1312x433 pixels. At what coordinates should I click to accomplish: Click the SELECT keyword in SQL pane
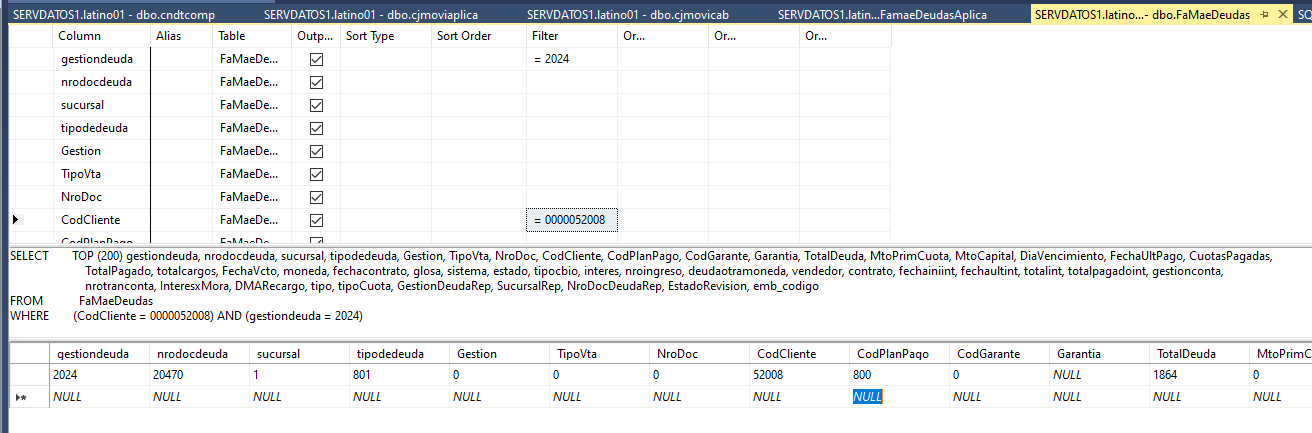pos(29,256)
